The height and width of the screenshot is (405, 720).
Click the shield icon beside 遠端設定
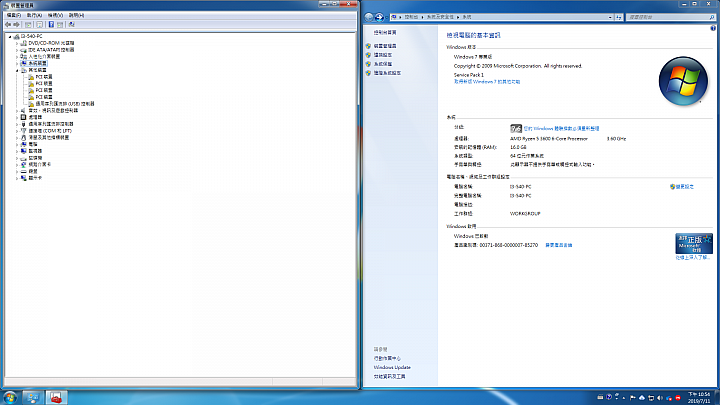(x=368, y=55)
